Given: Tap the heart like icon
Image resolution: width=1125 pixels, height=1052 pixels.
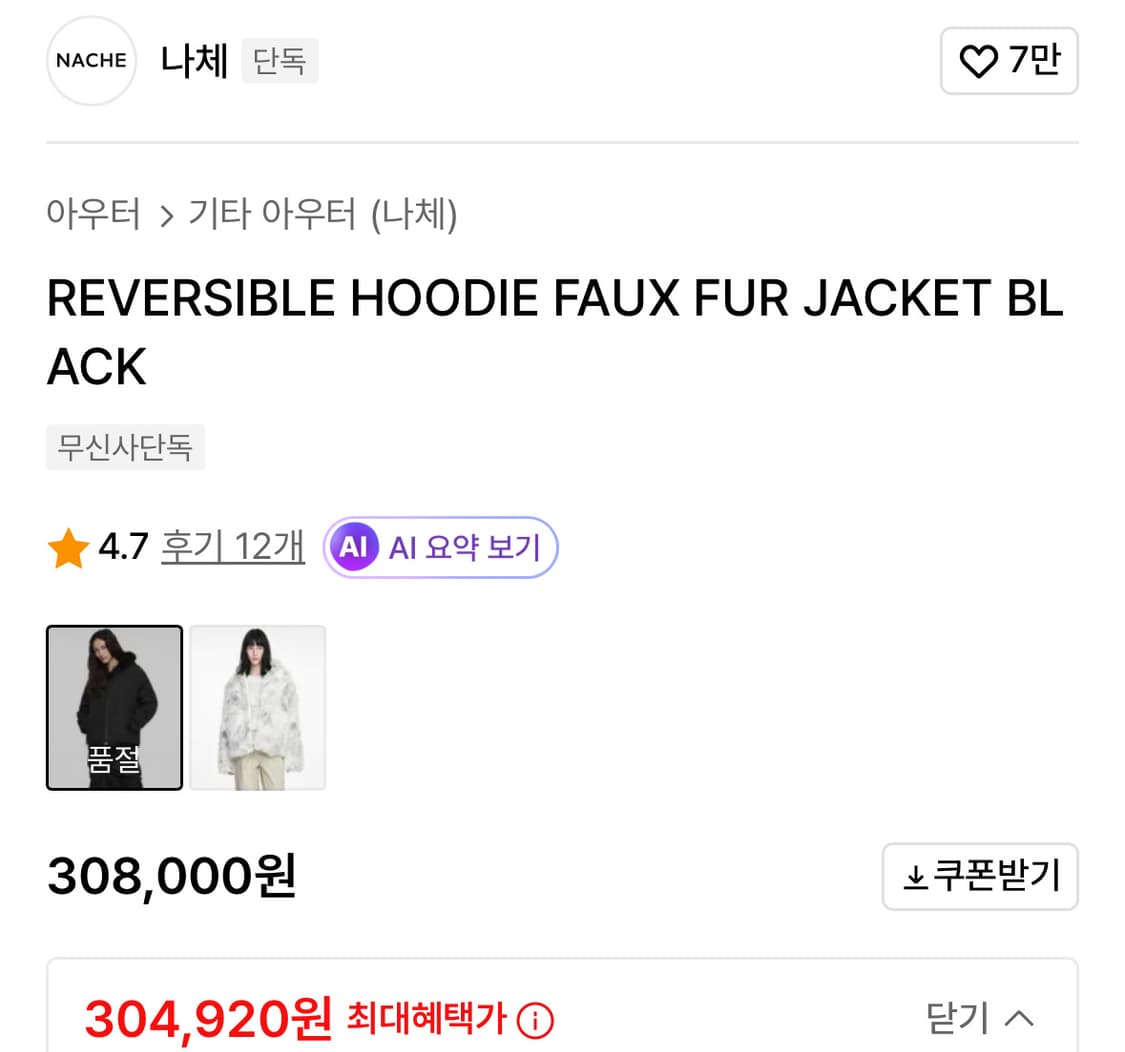Looking at the screenshot, I should (x=979, y=61).
